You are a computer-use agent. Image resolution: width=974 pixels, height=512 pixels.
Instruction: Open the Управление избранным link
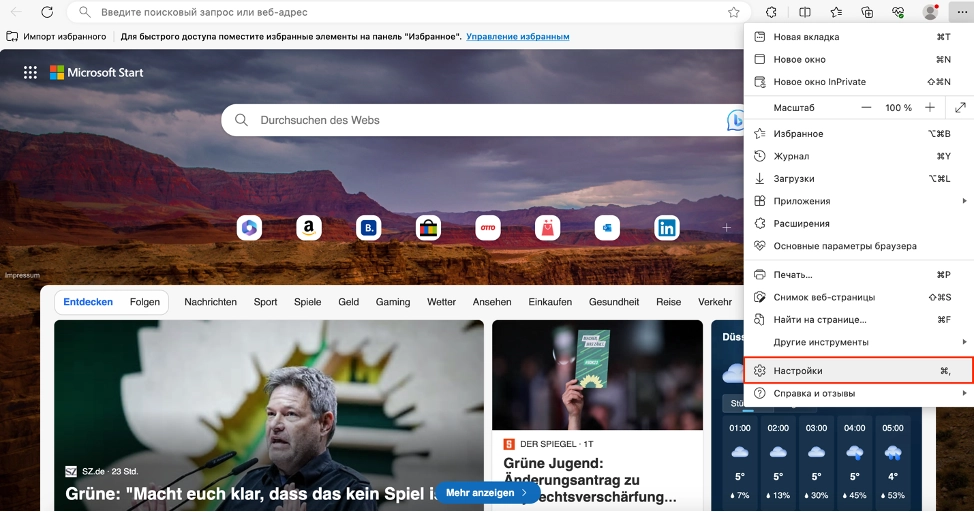[x=517, y=37]
